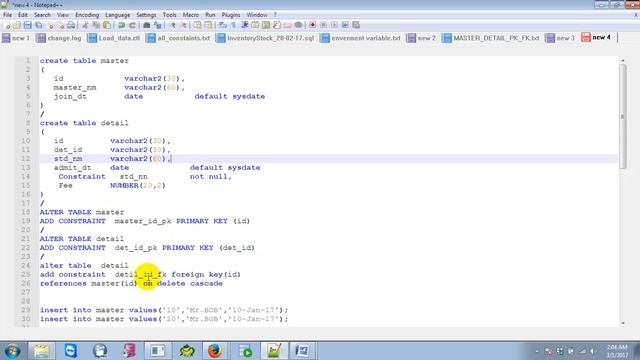Screen dimensions: 640x360
Task: Click the macro Playback icon
Action: point(334,25)
